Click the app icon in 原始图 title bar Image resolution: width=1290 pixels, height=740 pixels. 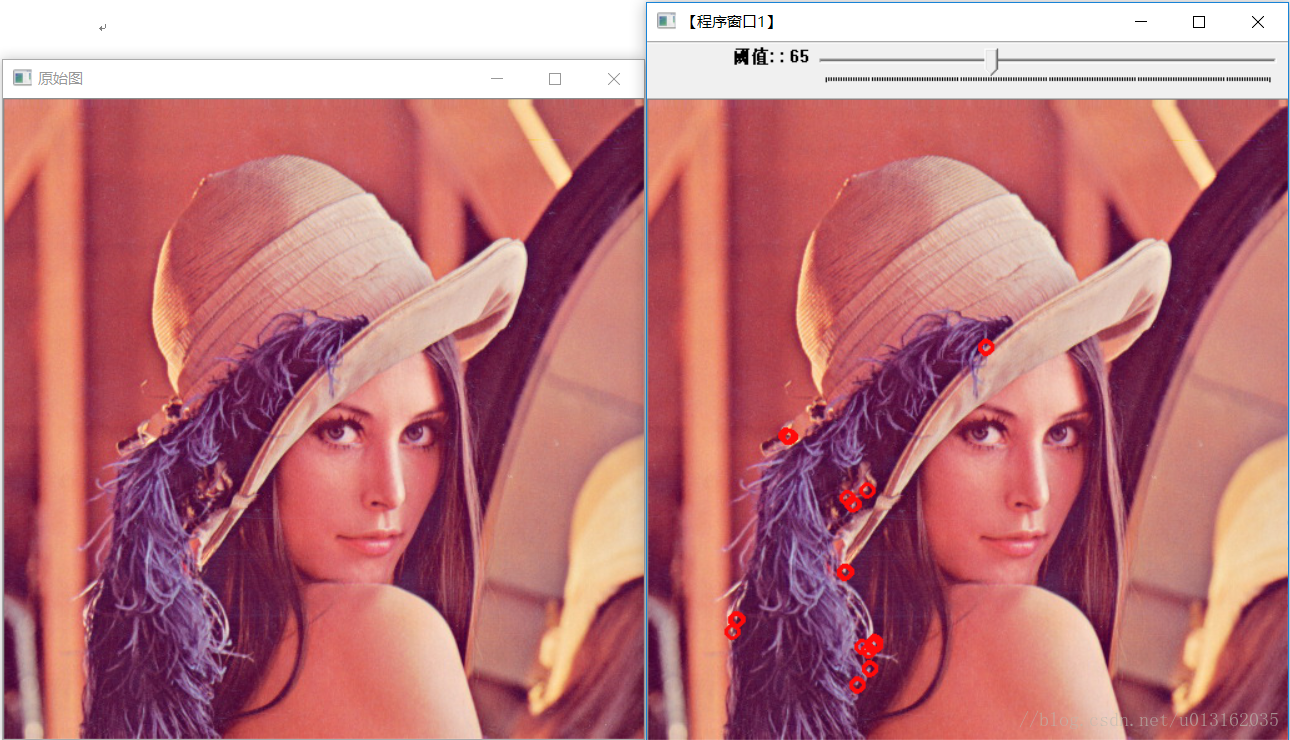pos(22,78)
